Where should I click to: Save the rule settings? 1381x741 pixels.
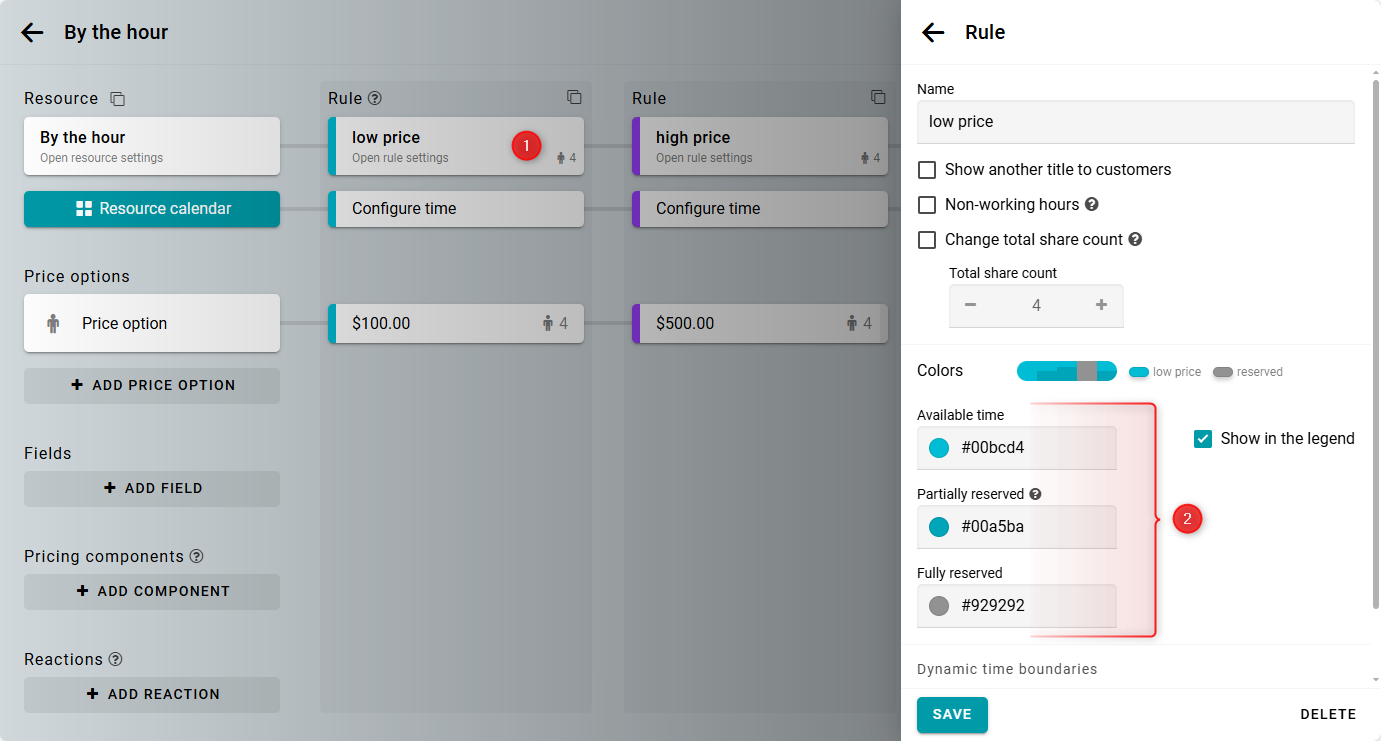[x=952, y=715]
